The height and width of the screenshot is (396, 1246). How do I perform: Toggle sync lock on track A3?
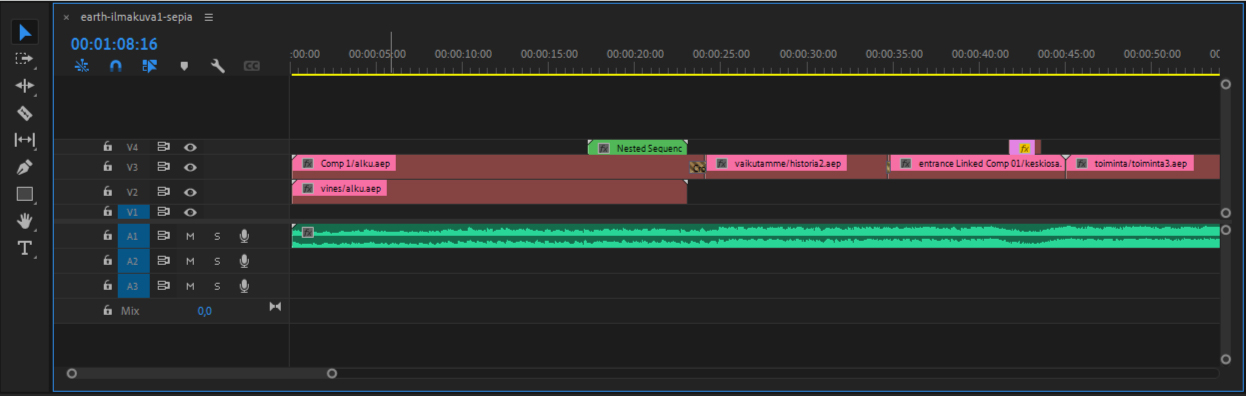[x=164, y=286]
